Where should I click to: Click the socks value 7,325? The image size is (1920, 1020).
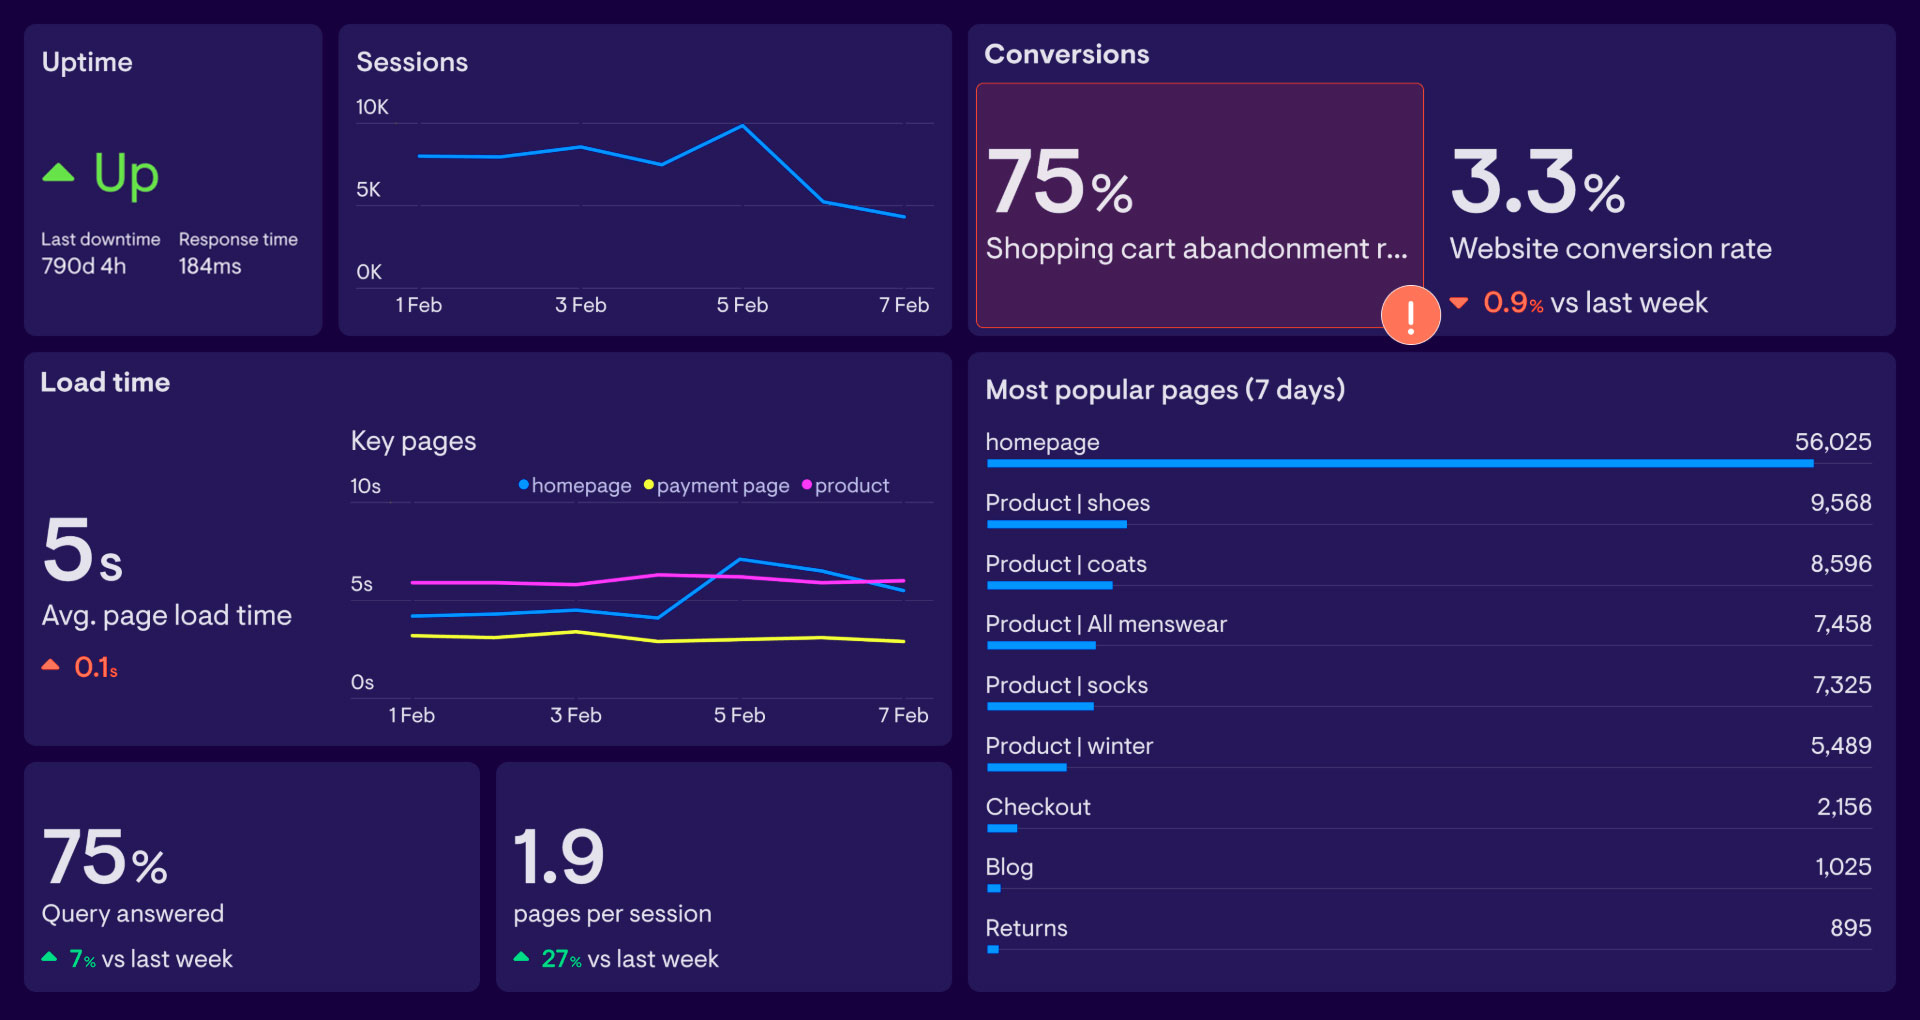[1842, 685]
